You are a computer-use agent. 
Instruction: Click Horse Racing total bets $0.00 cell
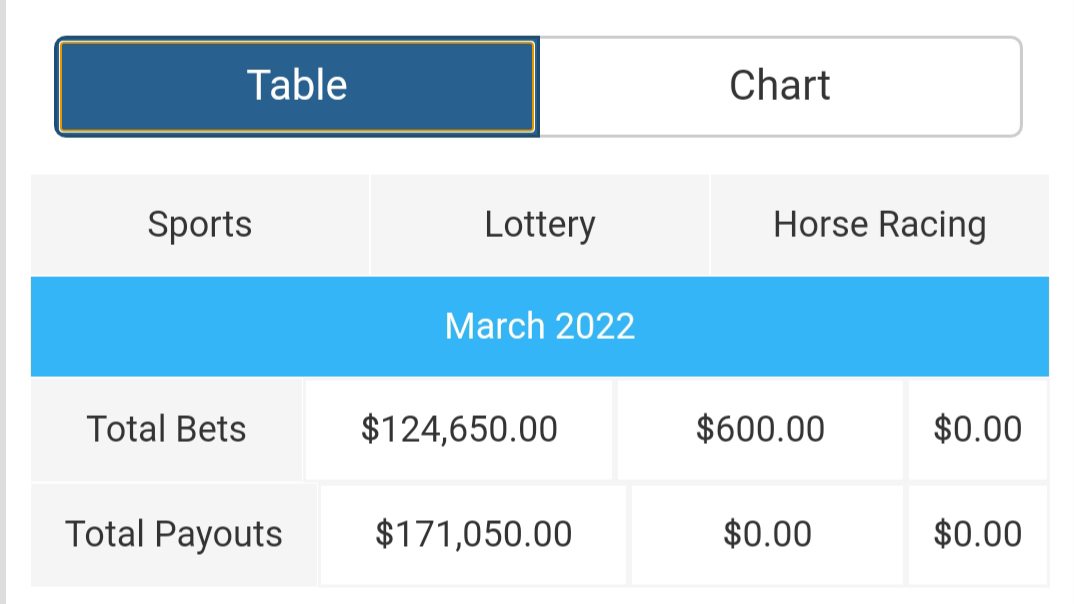click(x=977, y=430)
